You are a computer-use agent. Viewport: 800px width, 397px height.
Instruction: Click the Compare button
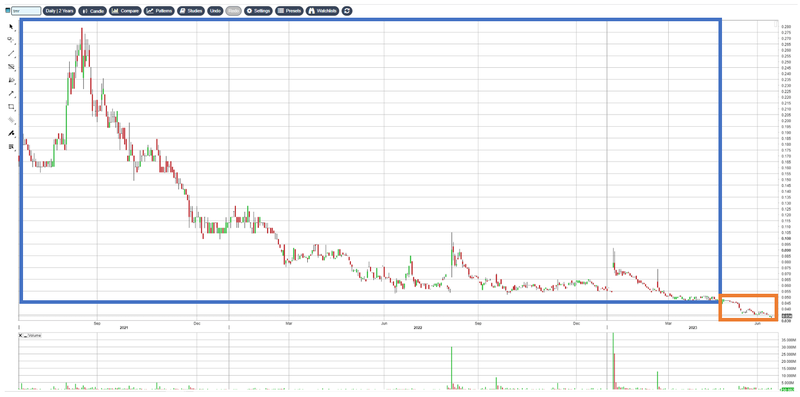click(x=125, y=10)
